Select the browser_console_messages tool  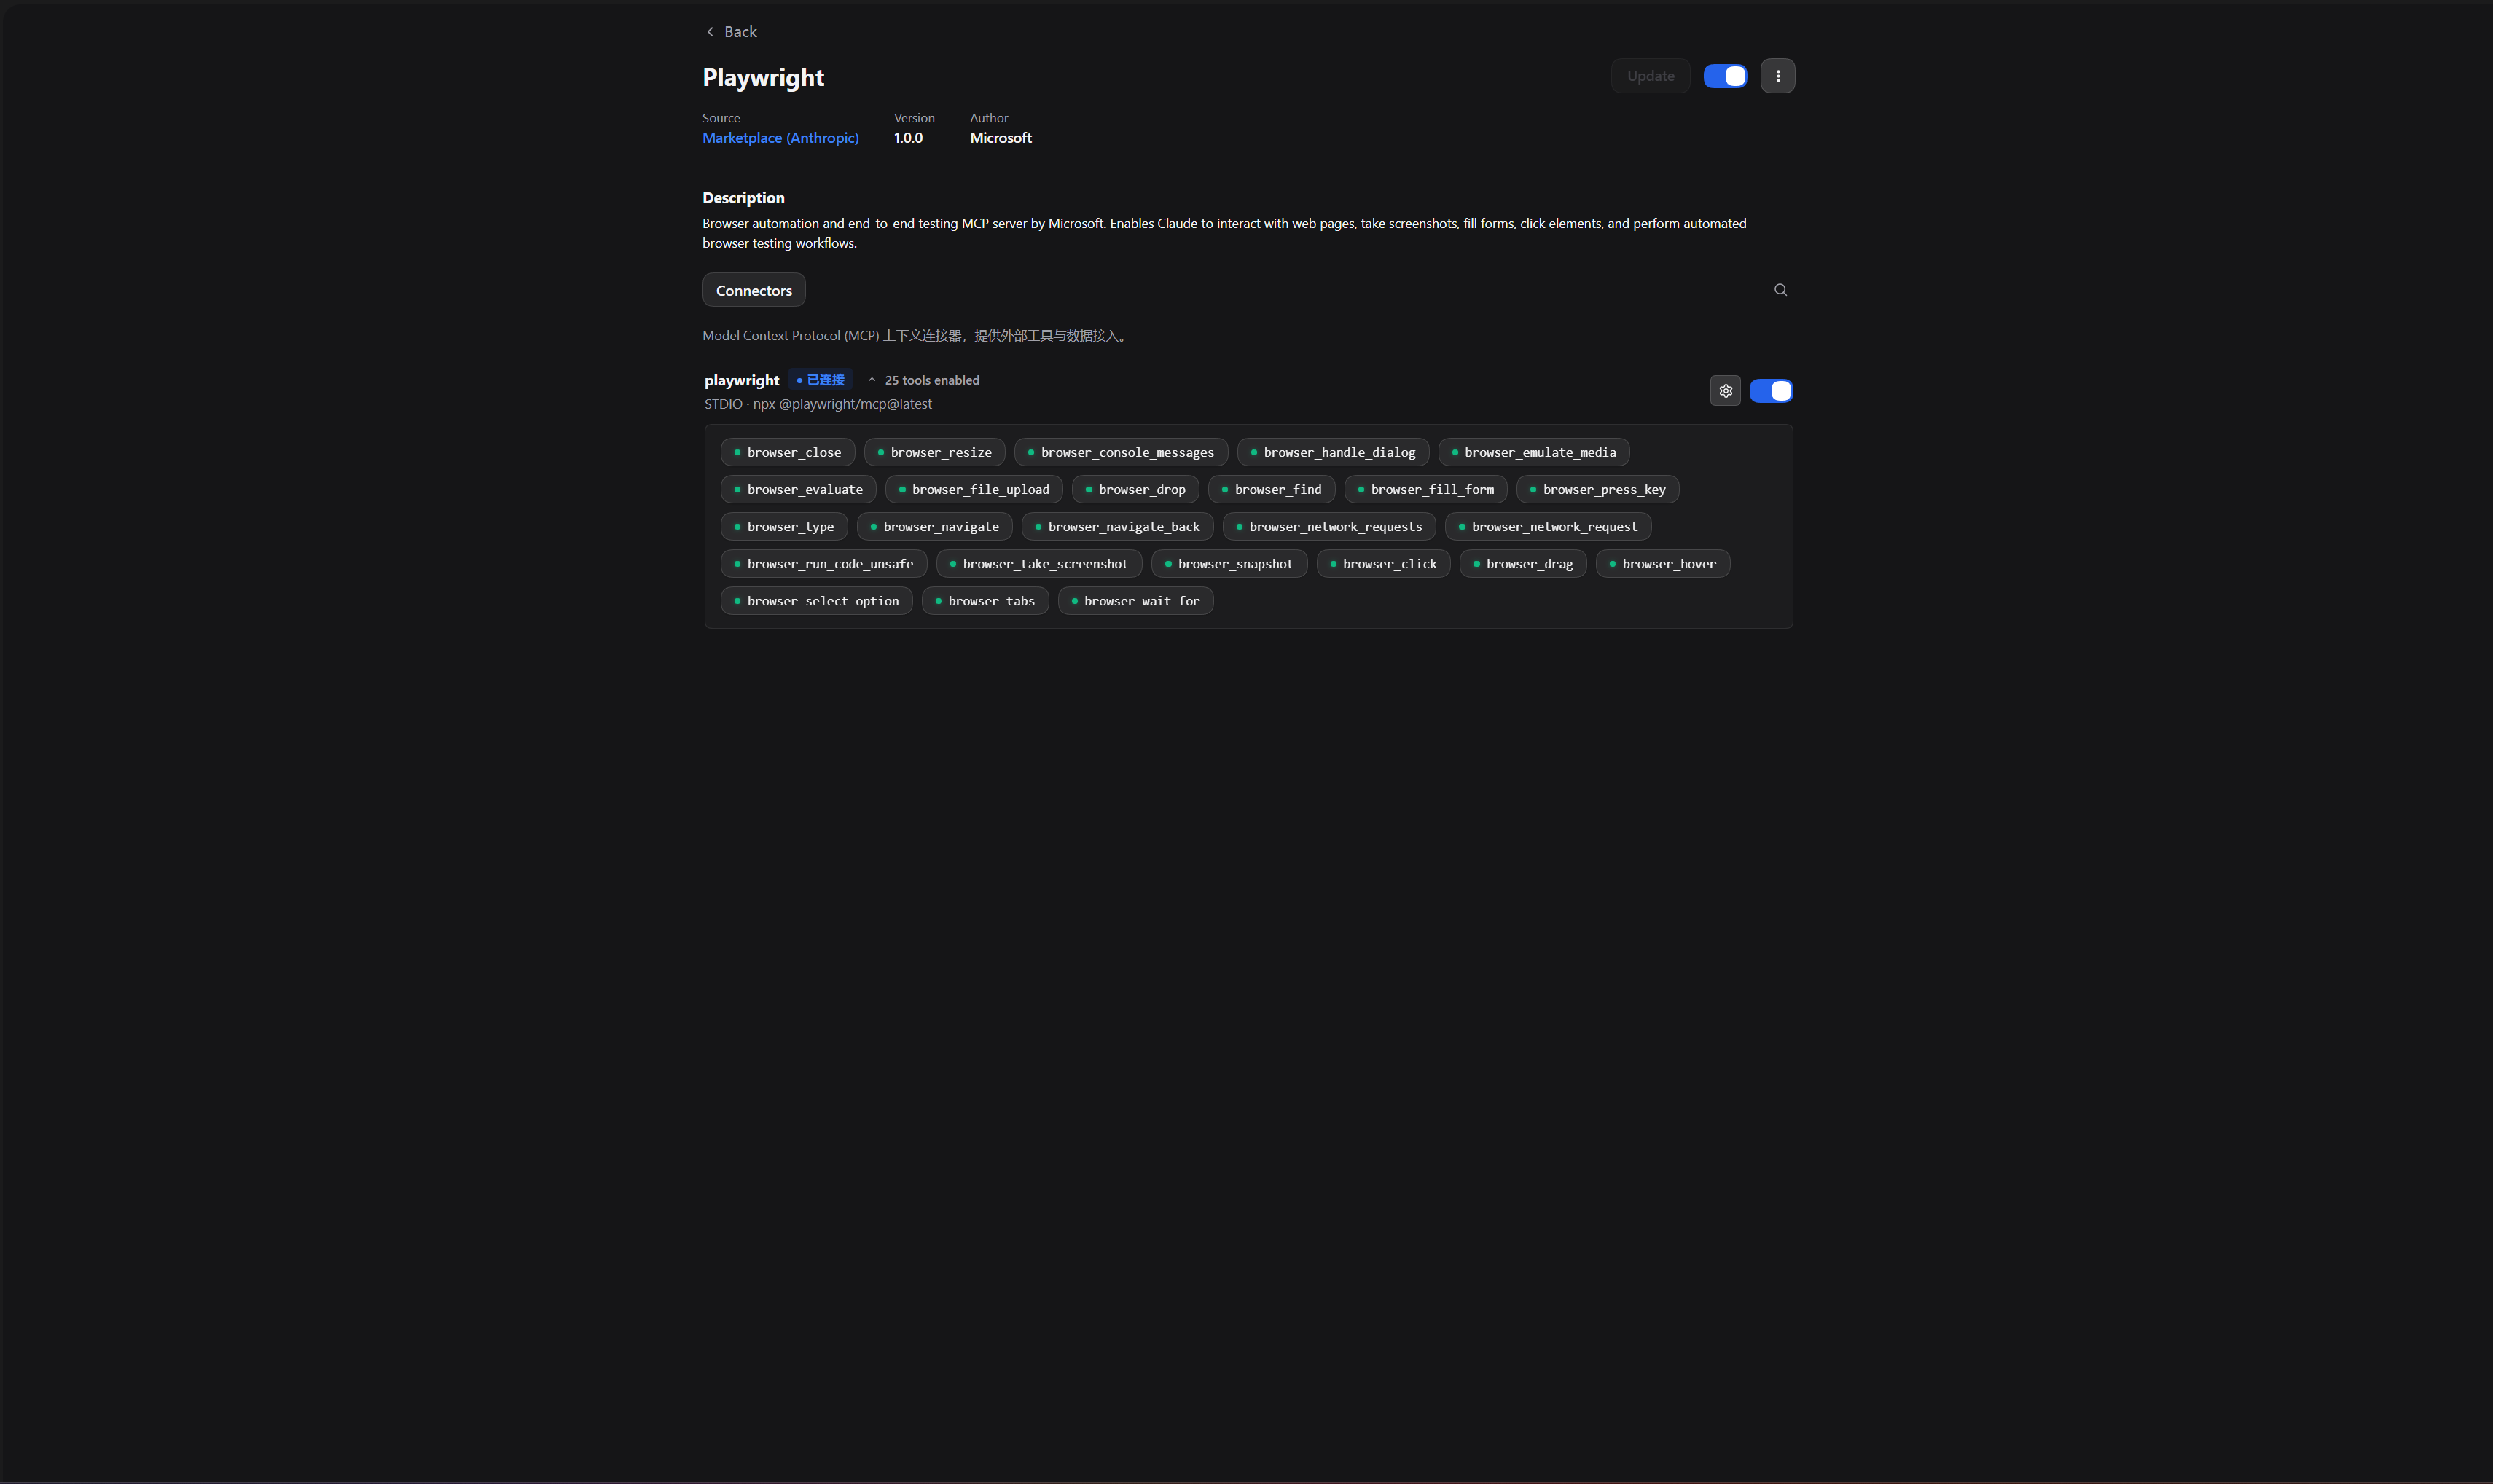[1120, 452]
